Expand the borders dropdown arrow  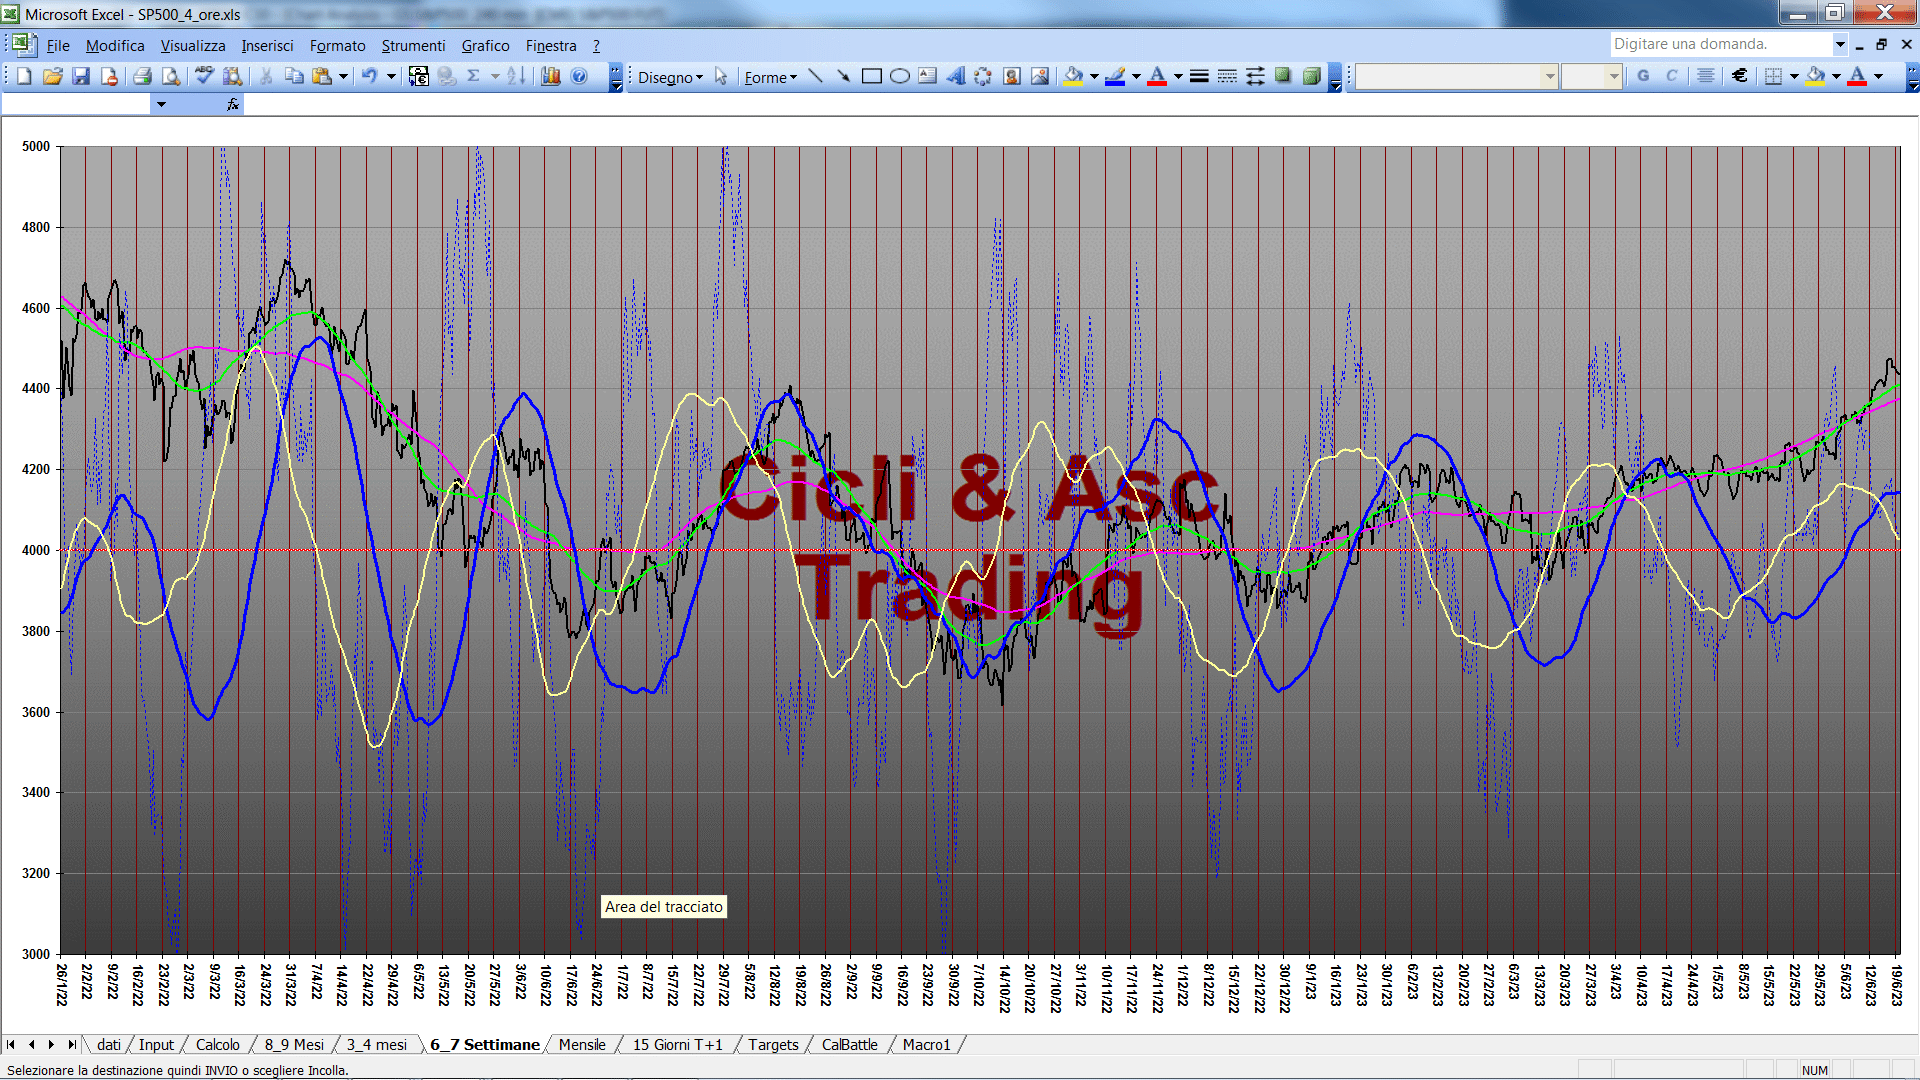point(1794,76)
